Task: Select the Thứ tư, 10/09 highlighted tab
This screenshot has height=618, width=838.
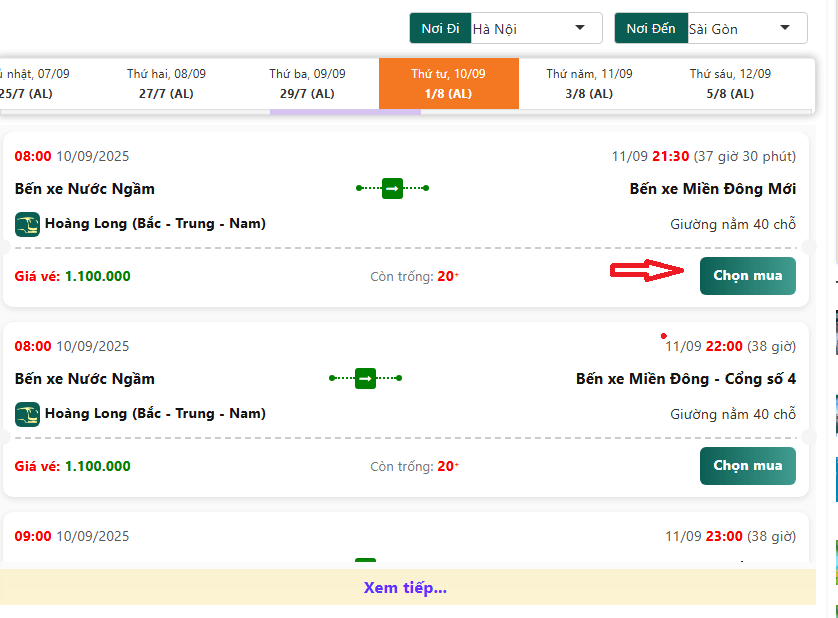Action: tap(448, 83)
